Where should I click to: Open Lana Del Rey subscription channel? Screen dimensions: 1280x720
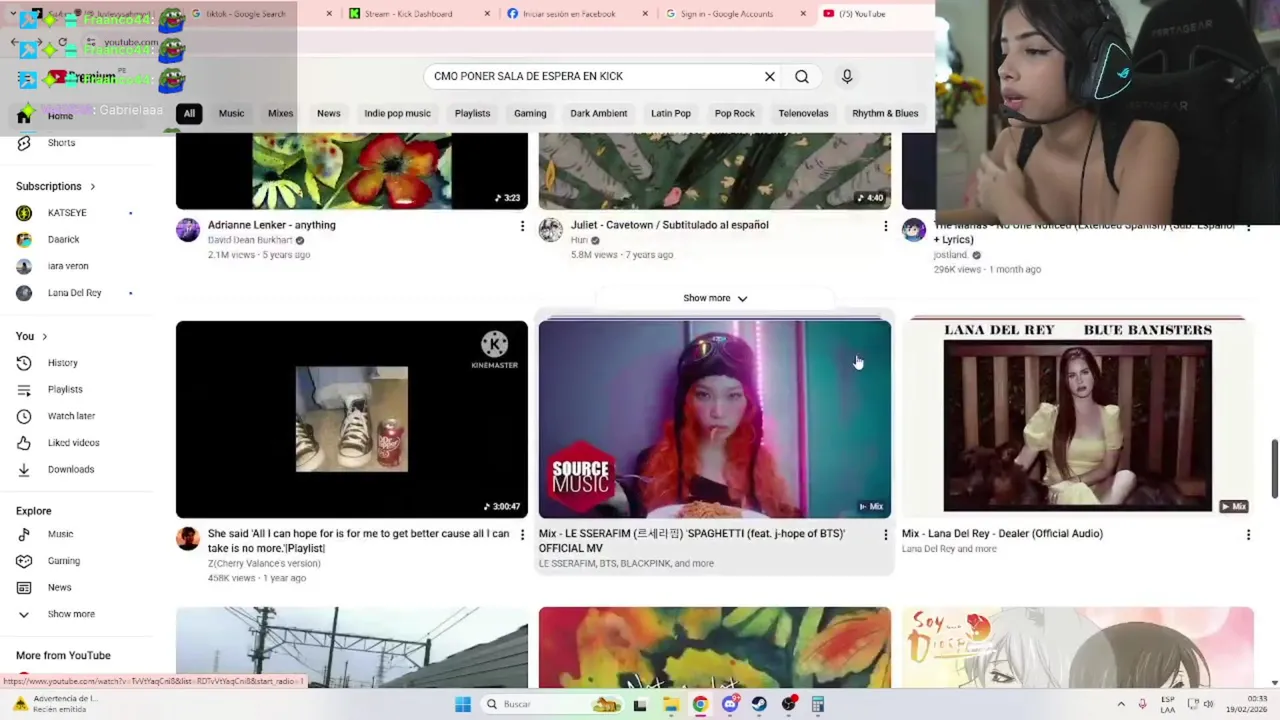(74, 293)
